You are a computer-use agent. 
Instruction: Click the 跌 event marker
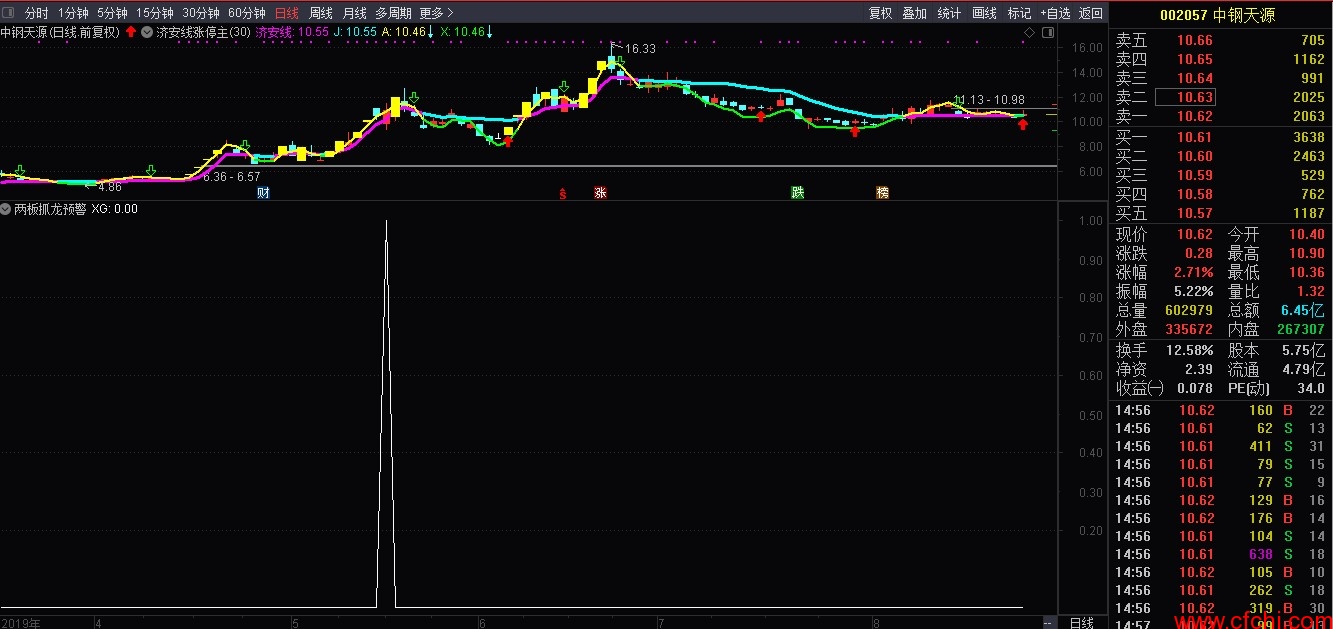coord(797,193)
